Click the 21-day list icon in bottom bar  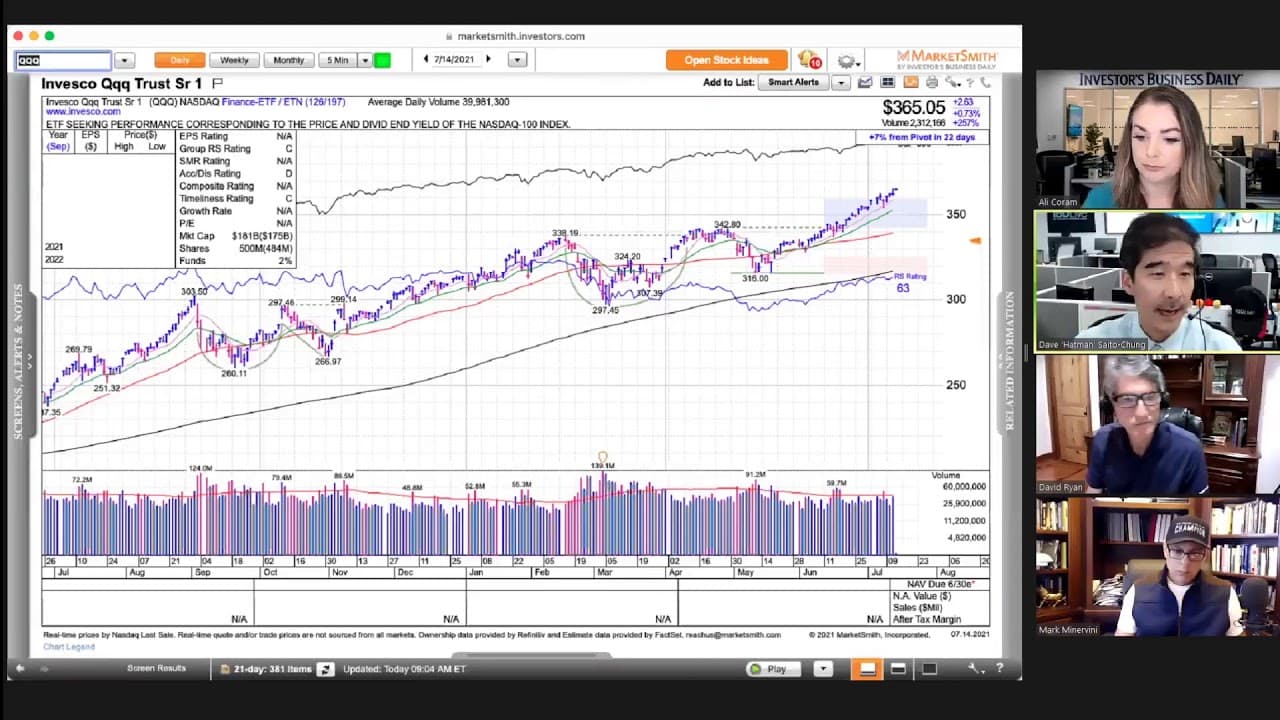click(x=225, y=669)
